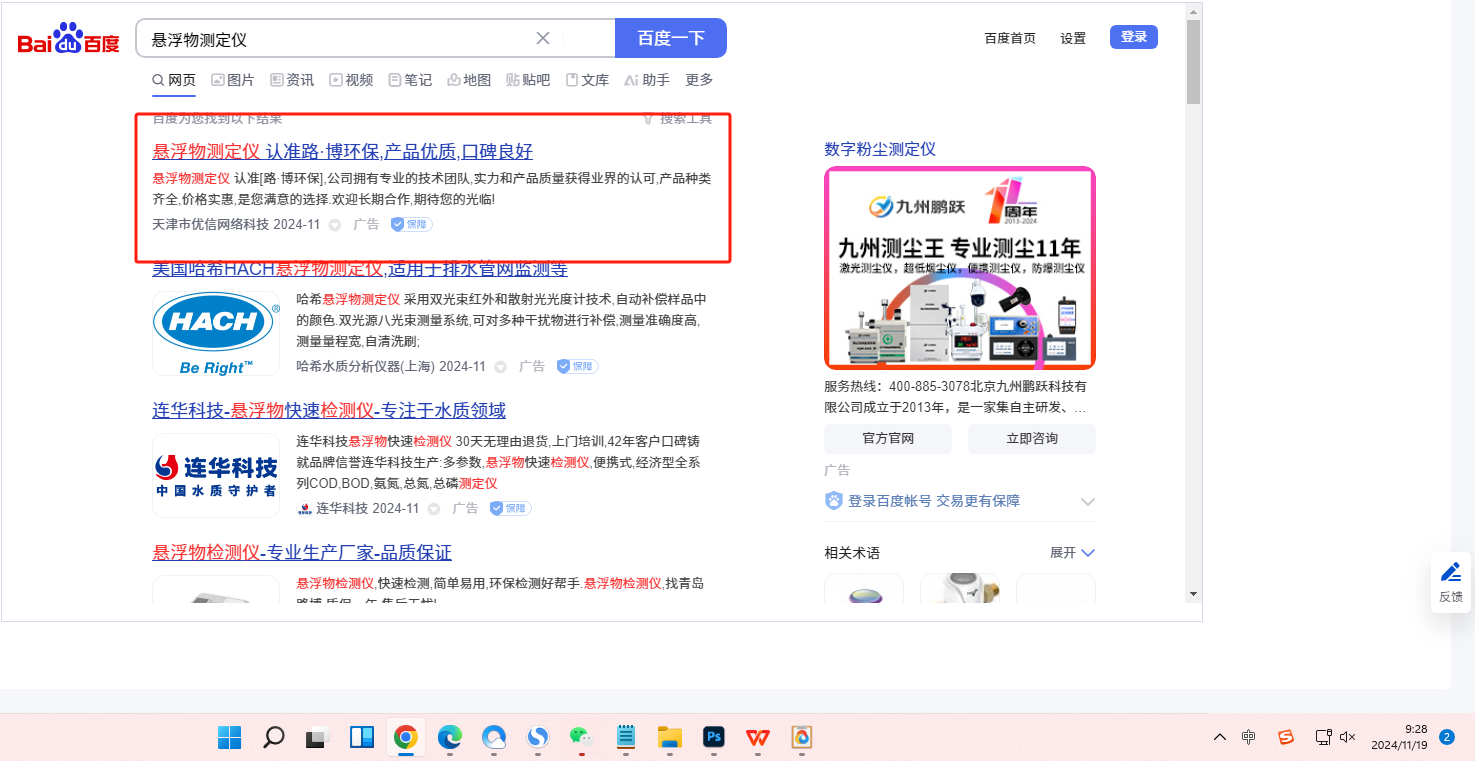The height and width of the screenshot is (761, 1475).
Task: Open the 地图 tab
Action: (469, 80)
